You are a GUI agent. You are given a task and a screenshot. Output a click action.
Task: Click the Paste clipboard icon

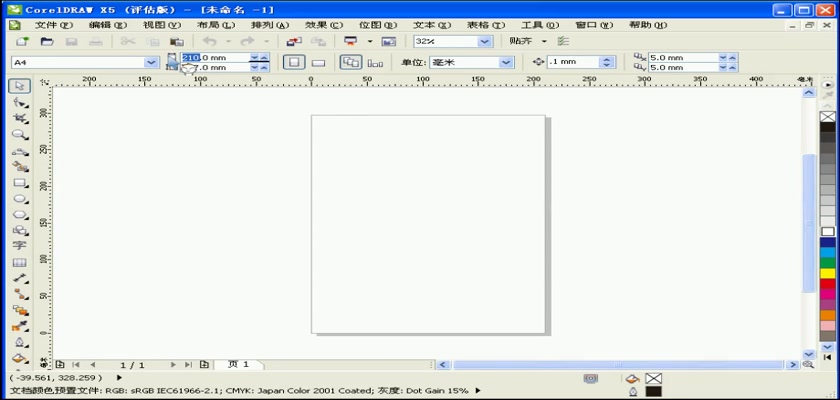[x=176, y=41]
